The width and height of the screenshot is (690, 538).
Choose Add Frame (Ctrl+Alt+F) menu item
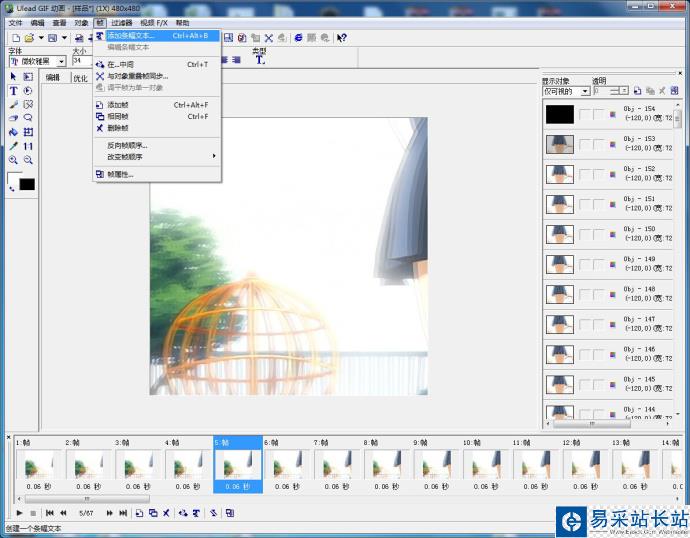[x=158, y=105]
